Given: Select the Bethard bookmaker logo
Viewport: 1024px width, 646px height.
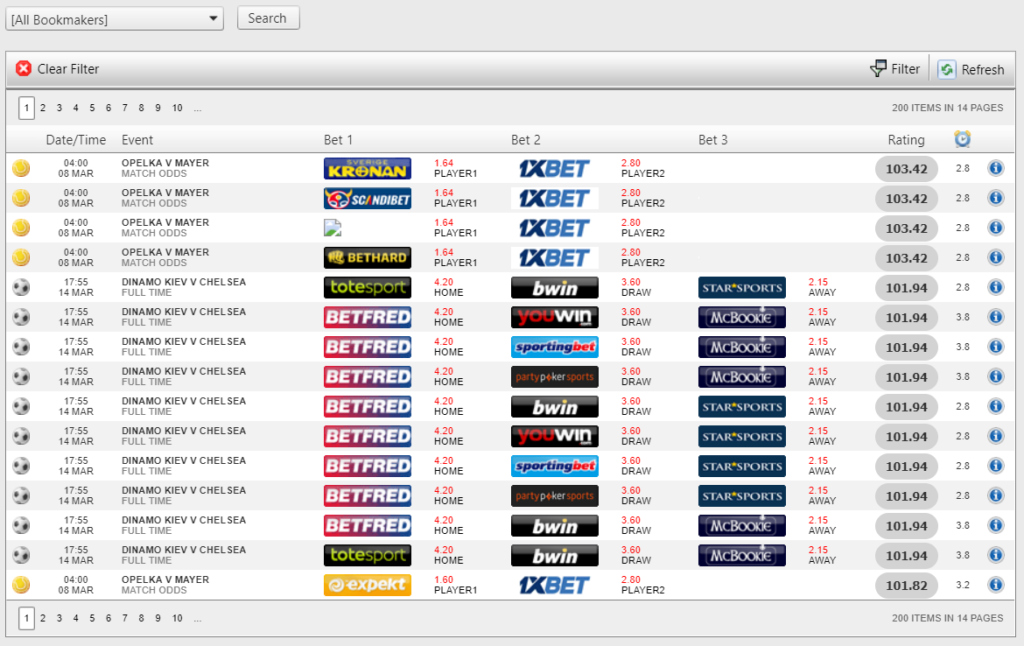Looking at the screenshot, I should [x=368, y=258].
